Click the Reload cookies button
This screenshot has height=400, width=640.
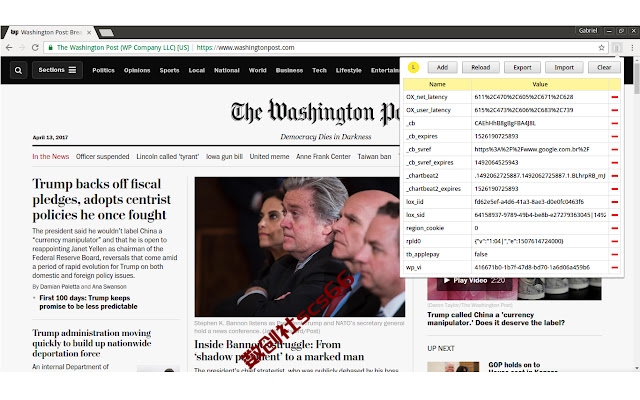point(481,67)
